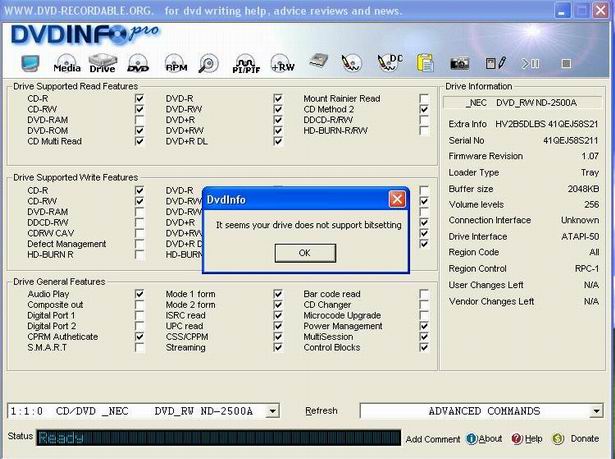The width and height of the screenshot is (615, 459).
Task: Click the Donate button
Action: tap(575, 439)
